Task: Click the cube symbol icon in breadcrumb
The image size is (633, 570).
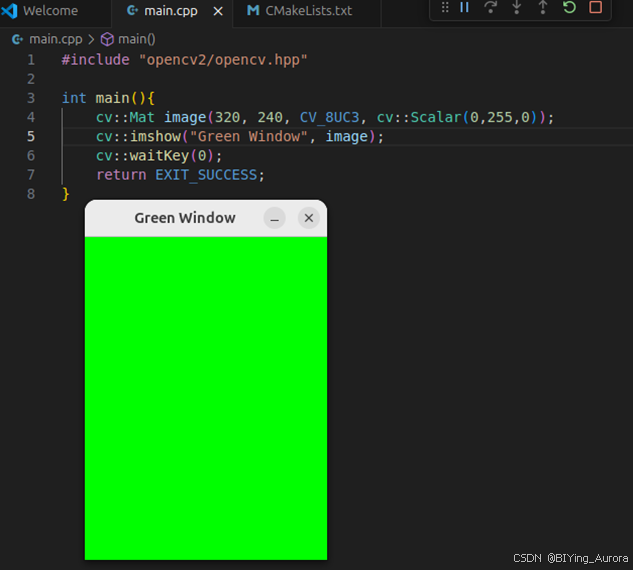Action: click(107, 40)
